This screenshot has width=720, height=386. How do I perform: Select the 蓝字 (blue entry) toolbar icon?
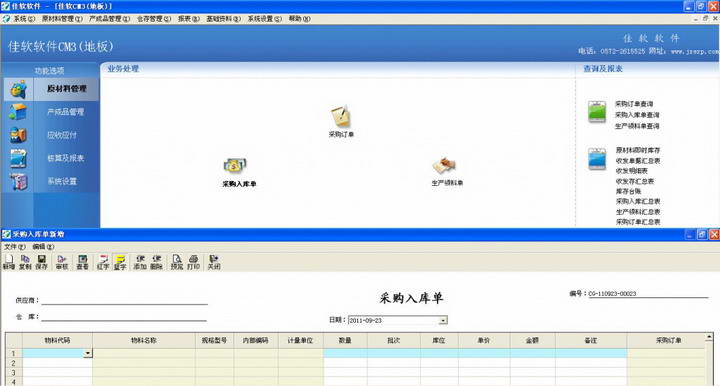pos(120,262)
